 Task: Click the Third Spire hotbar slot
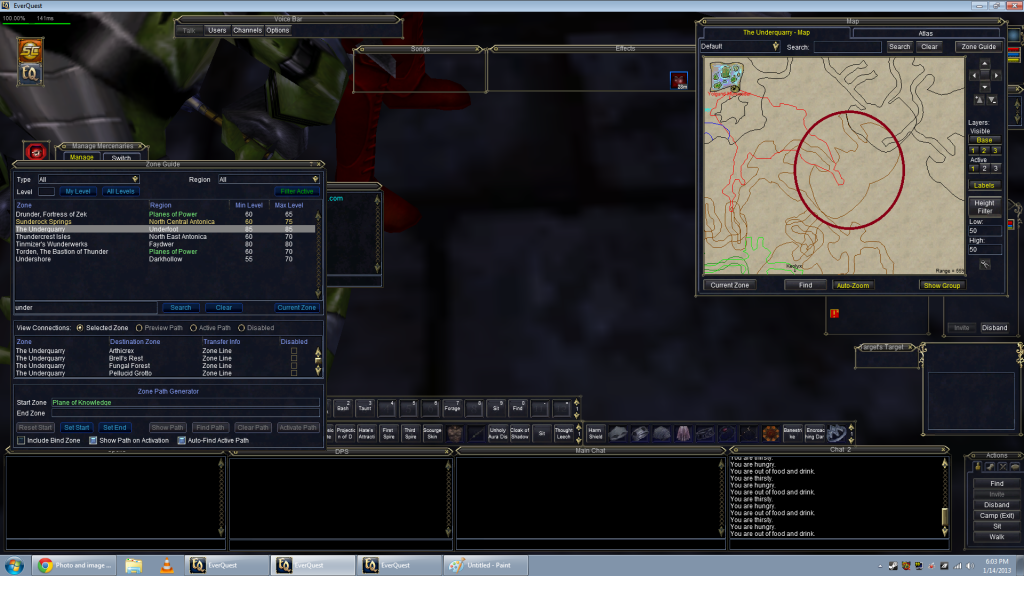(x=410, y=433)
